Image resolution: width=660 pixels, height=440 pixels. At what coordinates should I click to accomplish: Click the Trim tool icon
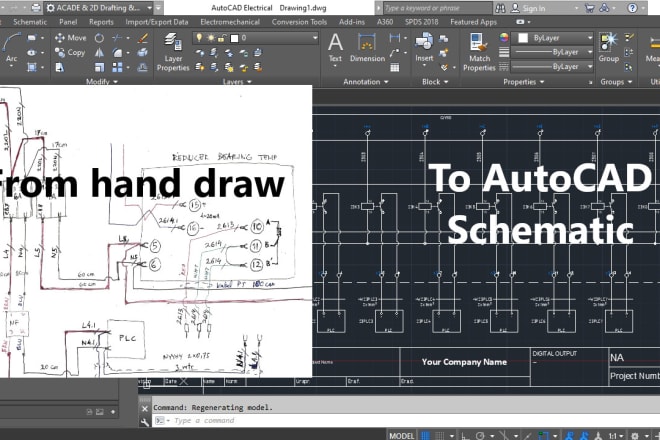click(117, 38)
